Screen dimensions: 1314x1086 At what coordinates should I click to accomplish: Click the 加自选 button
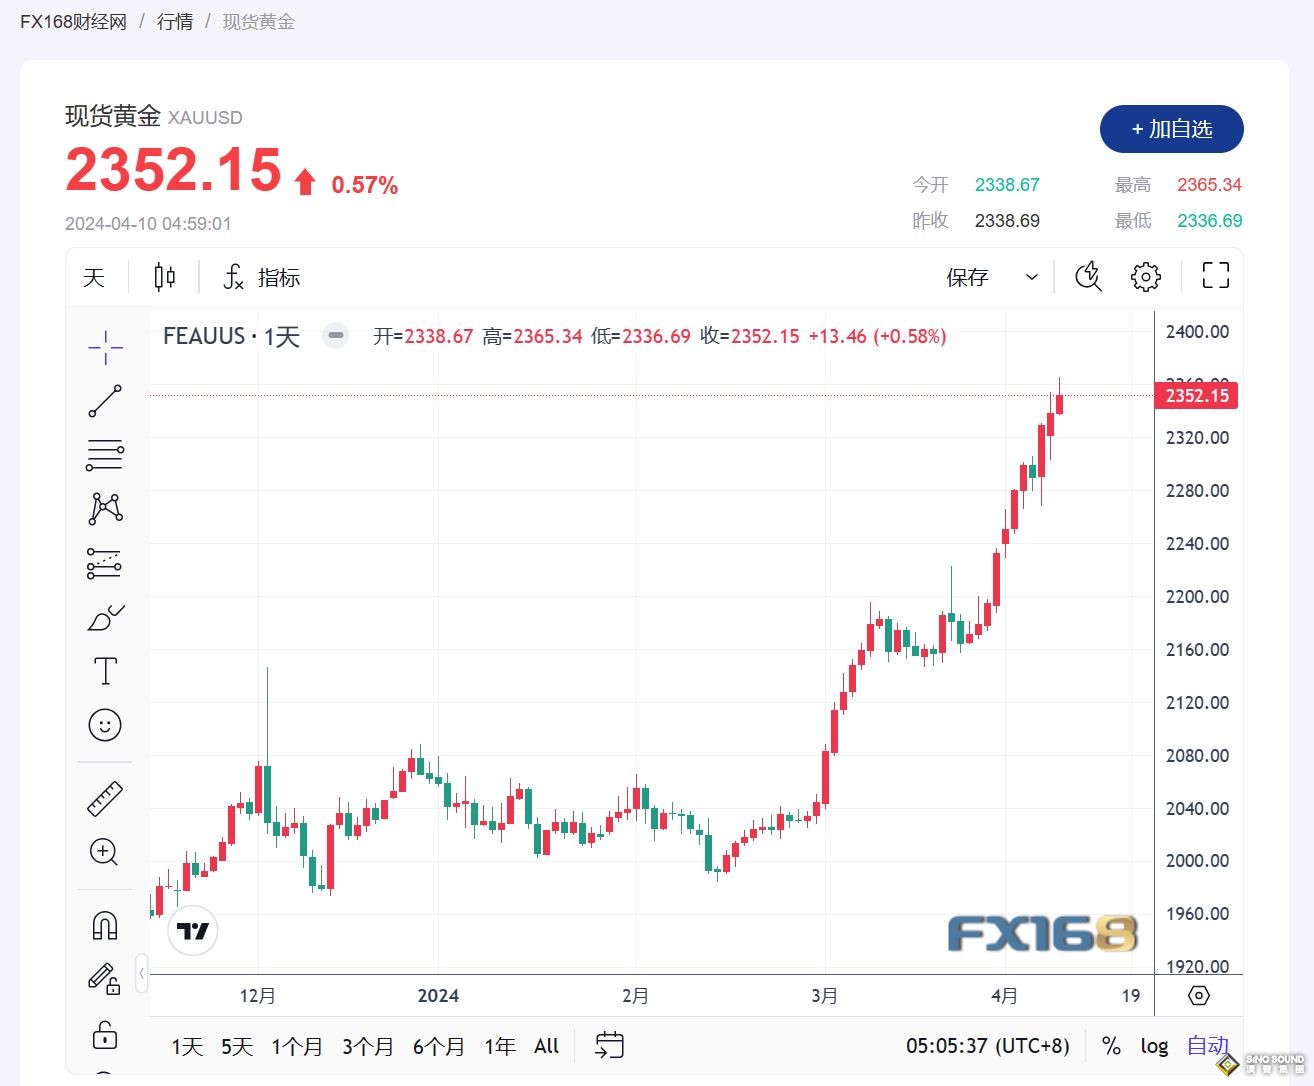(x=1171, y=129)
